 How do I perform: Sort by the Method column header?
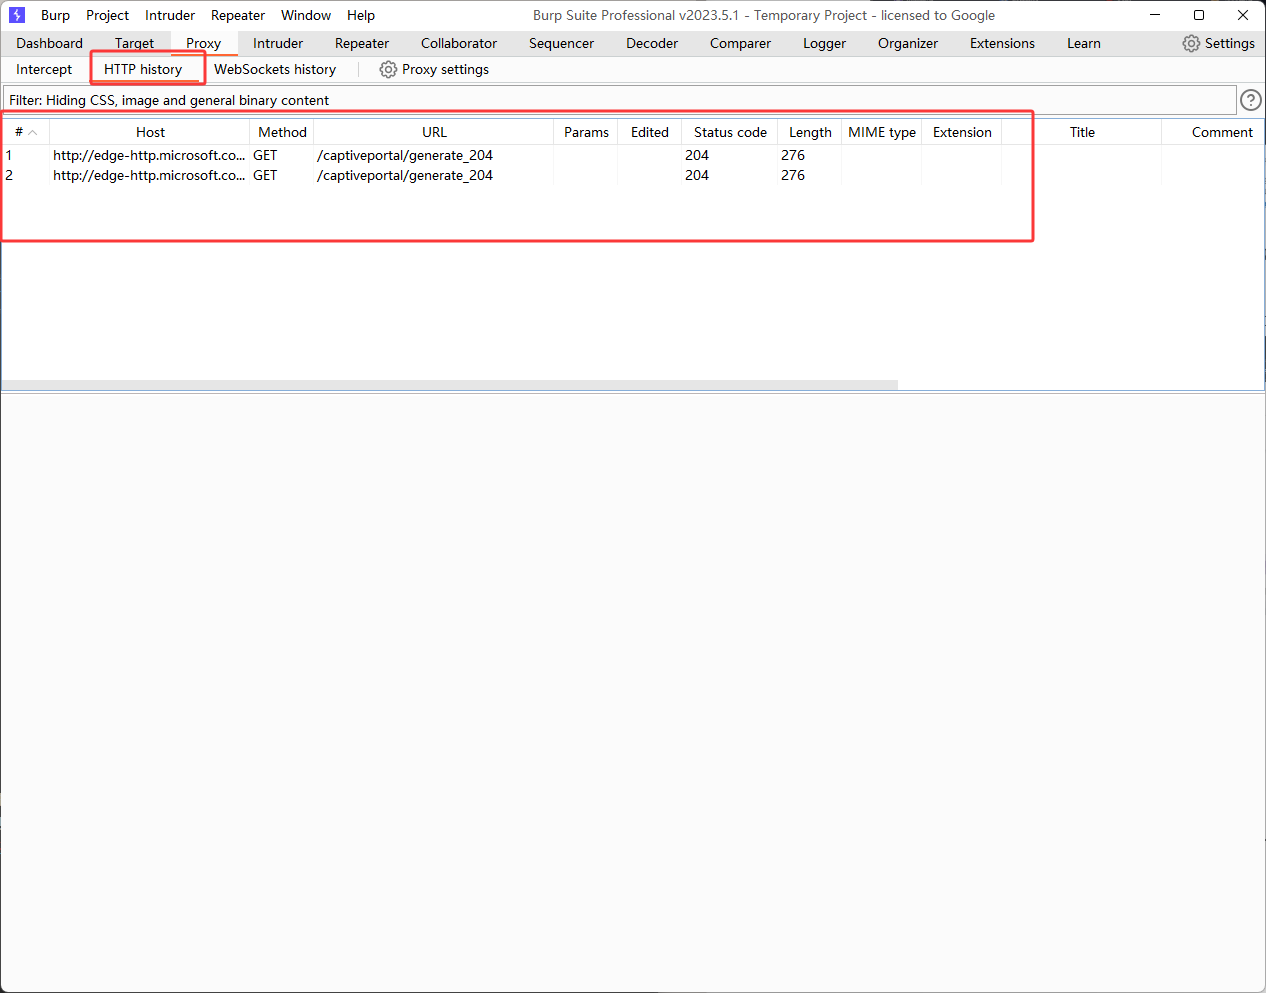pyautogui.click(x=282, y=132)
